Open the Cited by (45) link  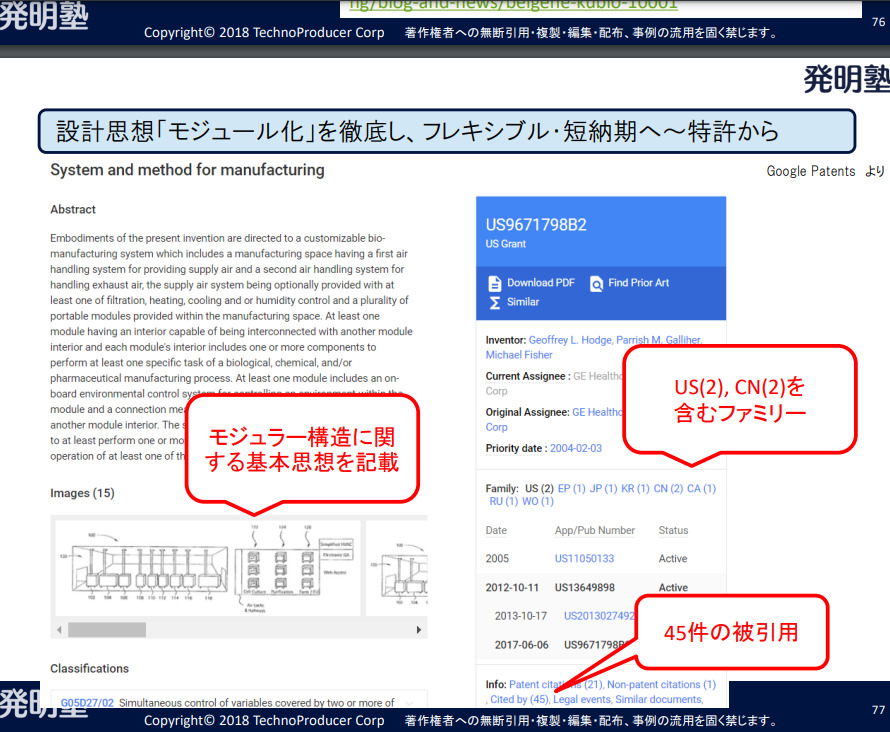pyautogui.click(x=519, y=700)
